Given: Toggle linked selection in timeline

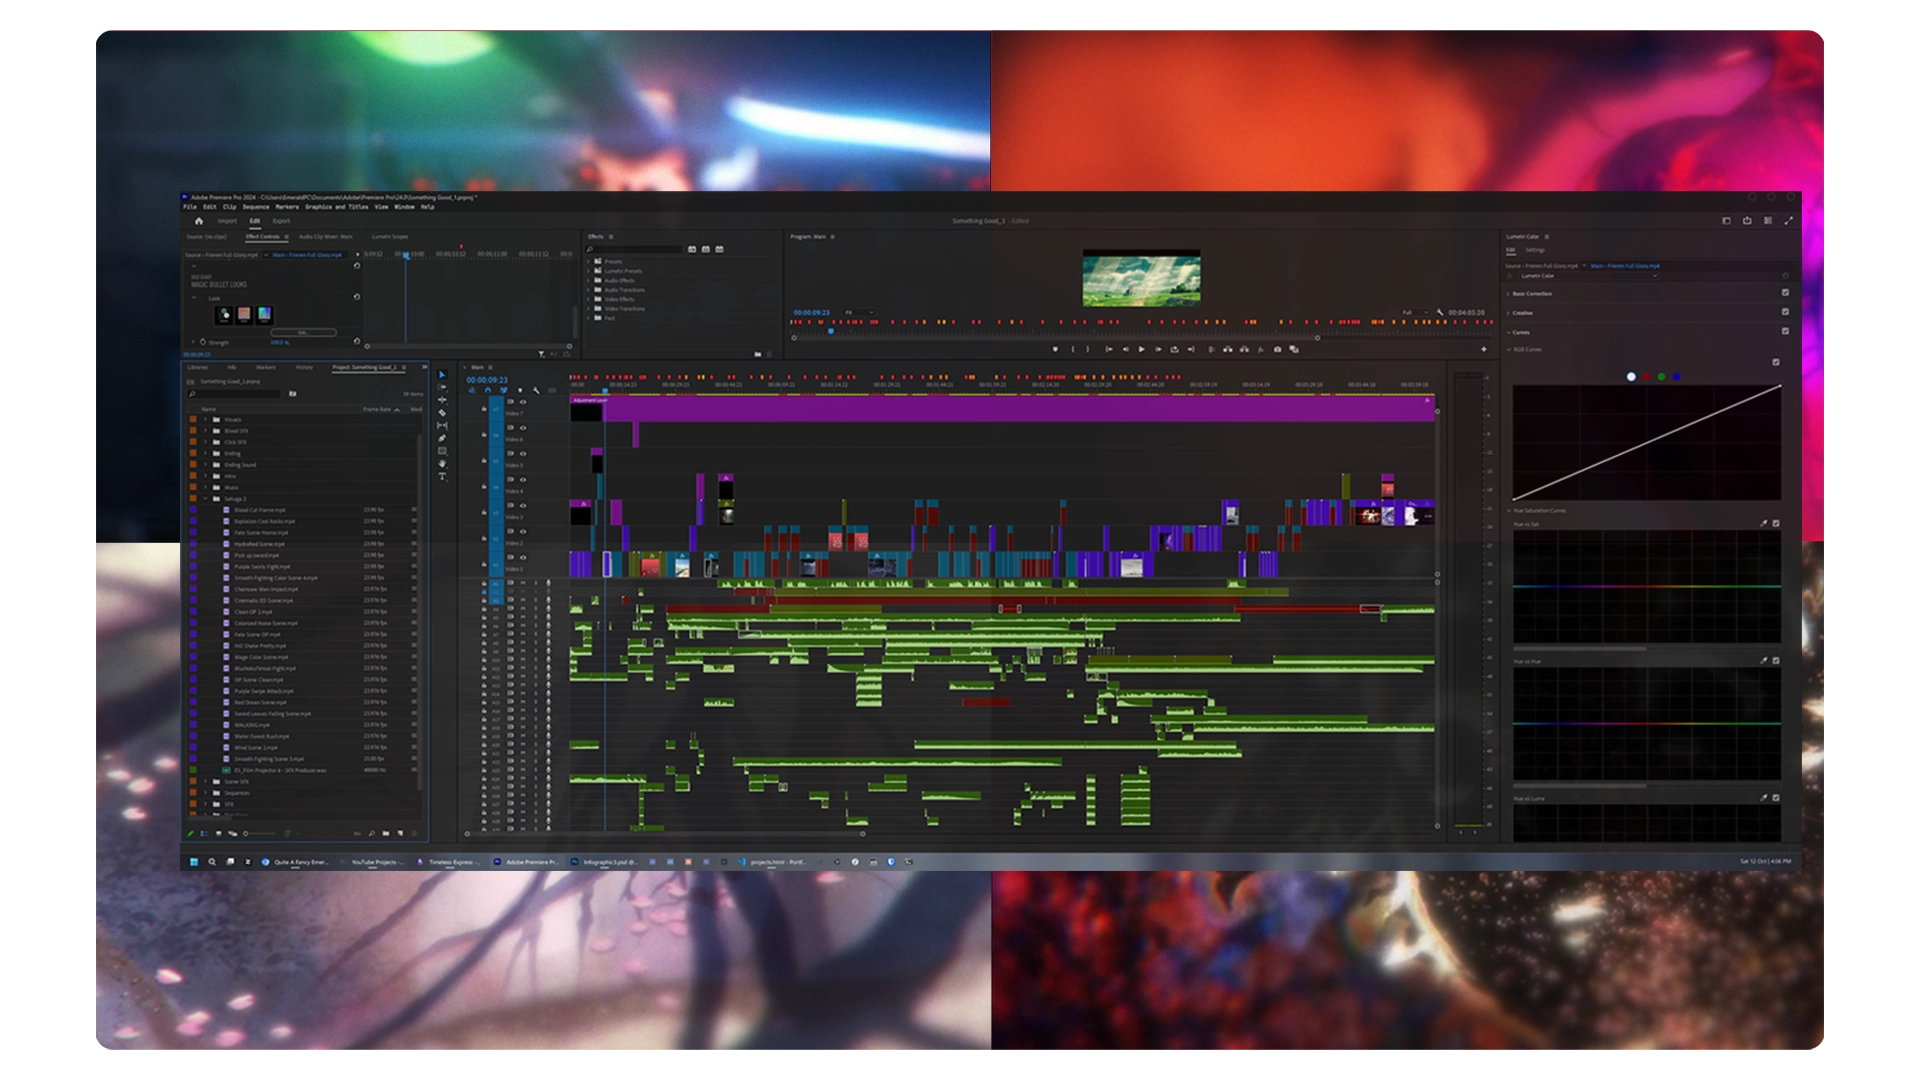Looking at the screenshot, I should pos(504,391).
